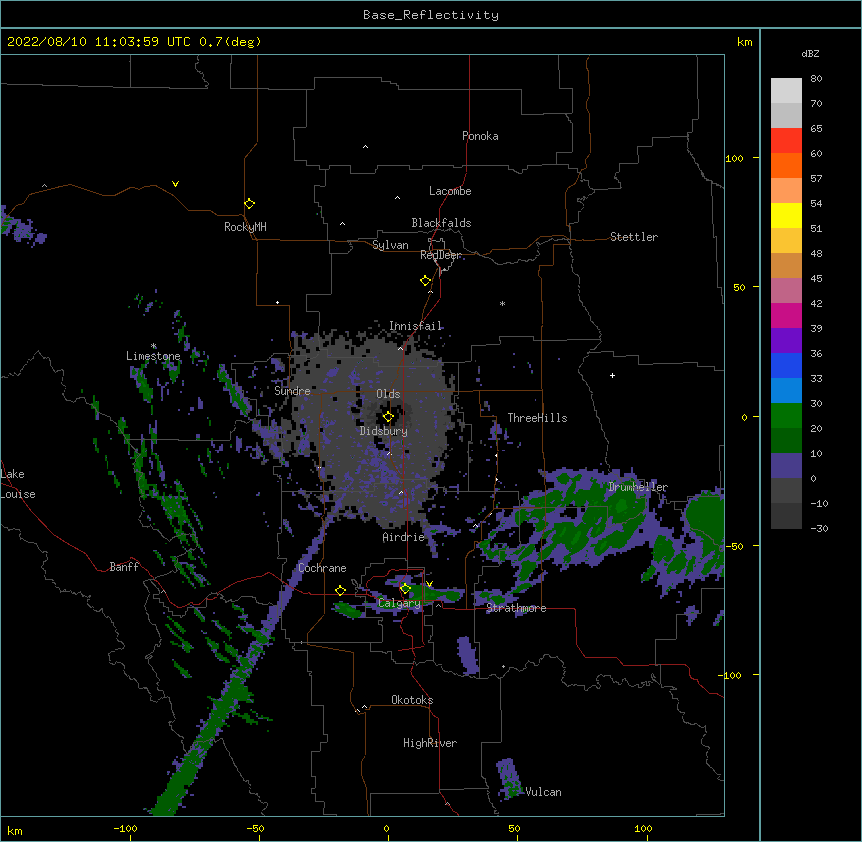Select the Lacombe city label
The height and width of the screenshot is (842, 862).
point(450,191)
